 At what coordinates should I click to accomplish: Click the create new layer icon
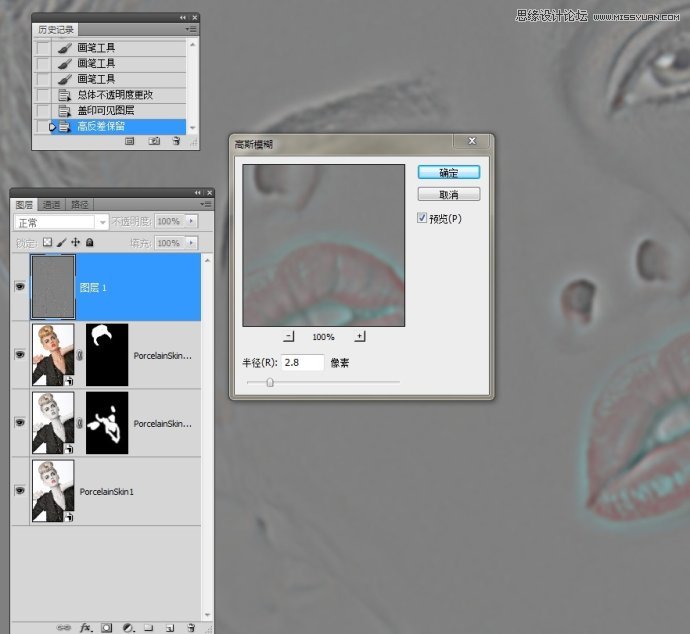(x=169, y=627)
